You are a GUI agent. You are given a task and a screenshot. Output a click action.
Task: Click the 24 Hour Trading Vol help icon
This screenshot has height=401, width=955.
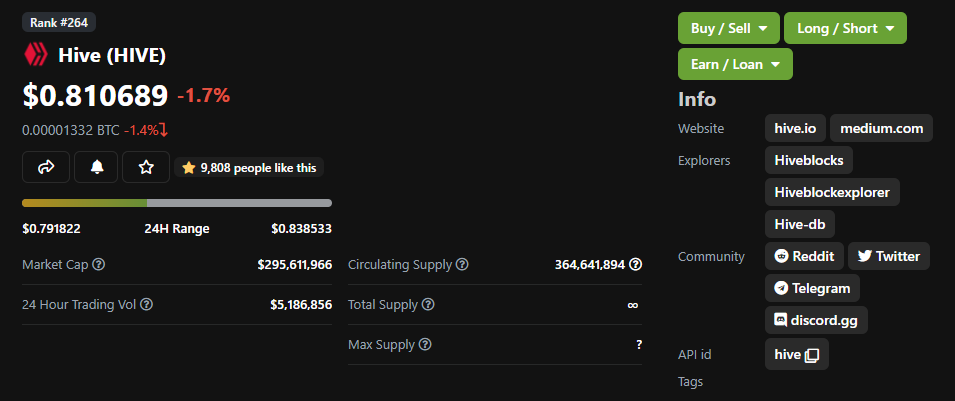click(x=146, y=304)
